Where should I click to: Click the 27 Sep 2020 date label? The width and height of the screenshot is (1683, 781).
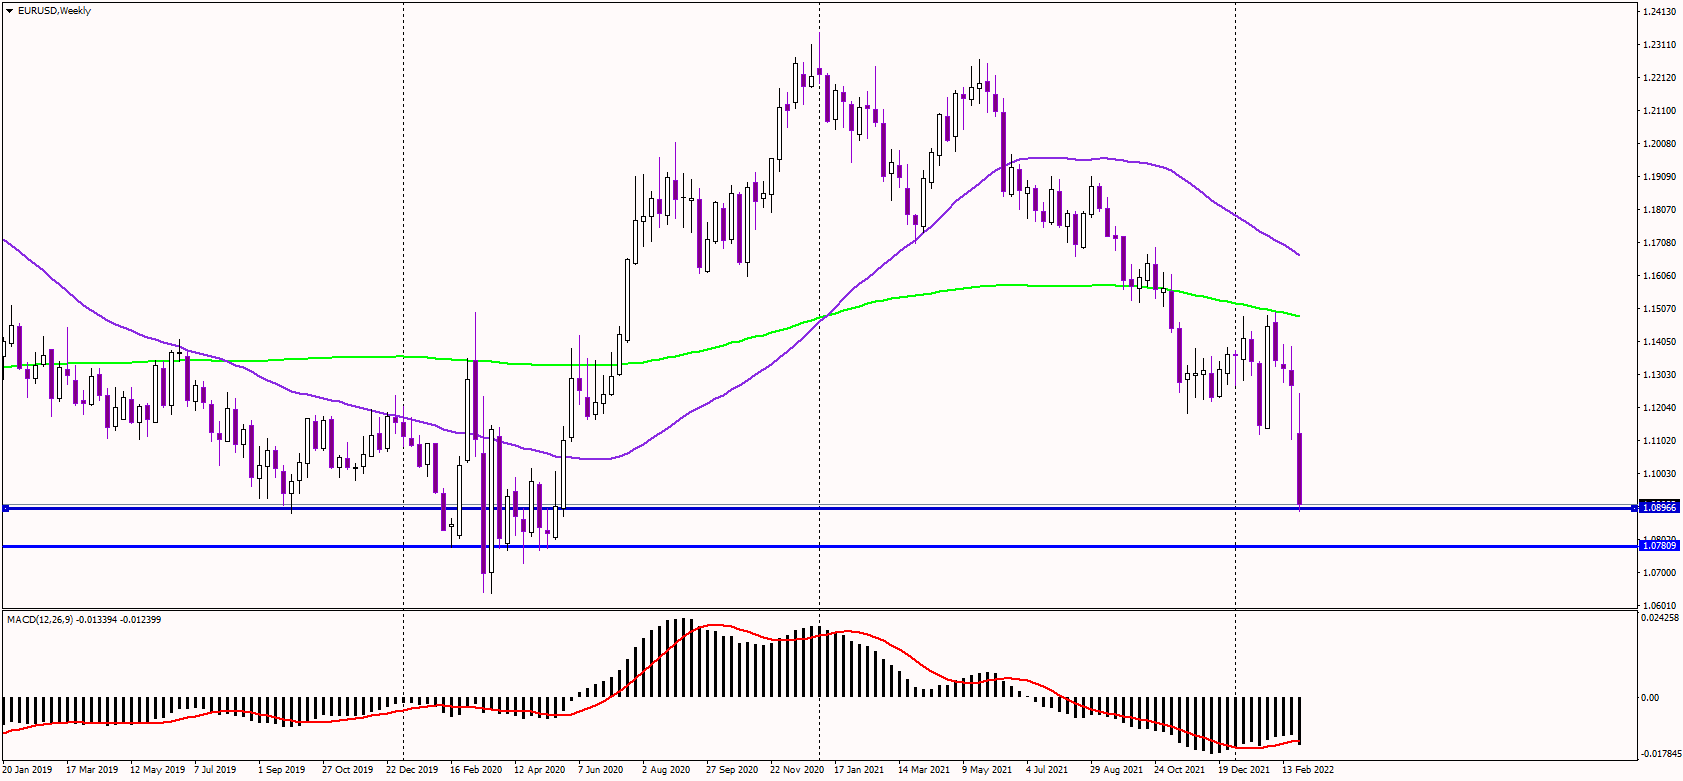[732, 770]
